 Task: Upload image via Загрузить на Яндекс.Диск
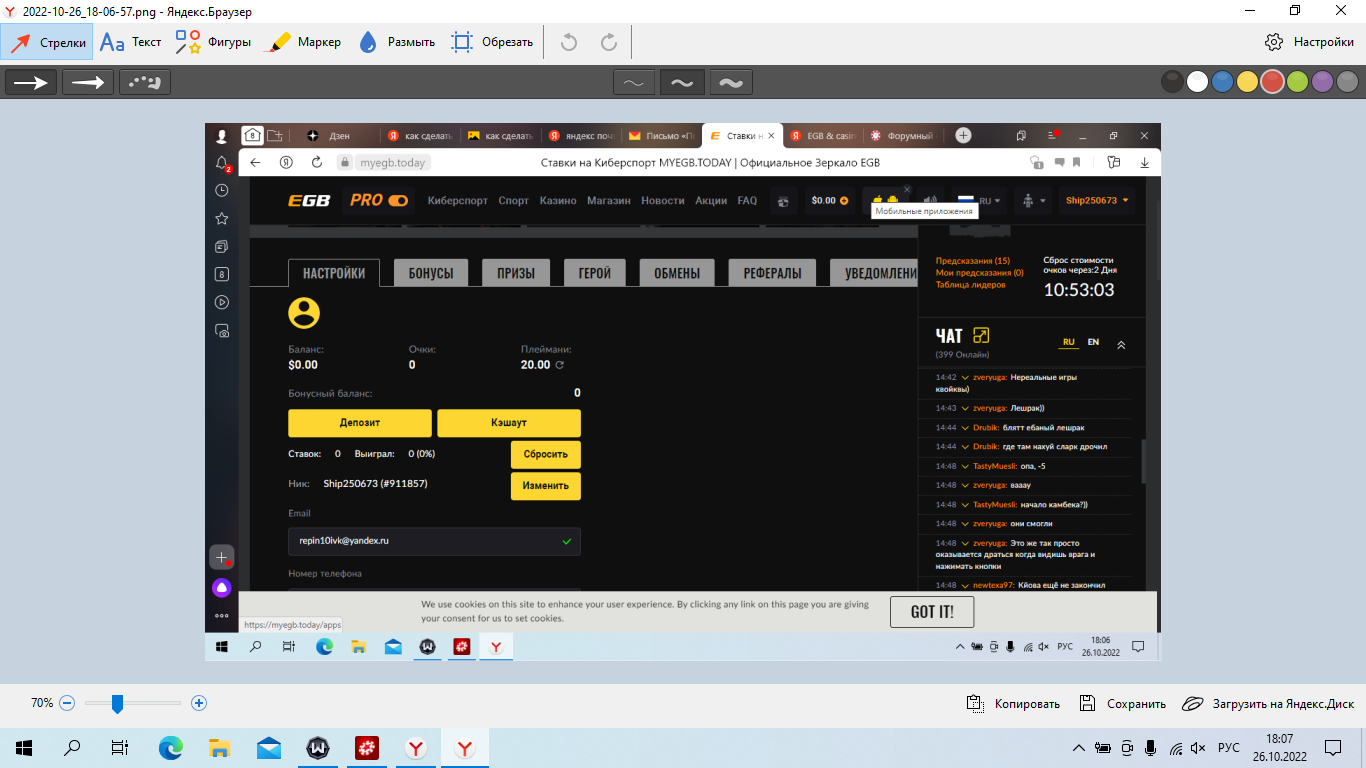(1267, 704)
